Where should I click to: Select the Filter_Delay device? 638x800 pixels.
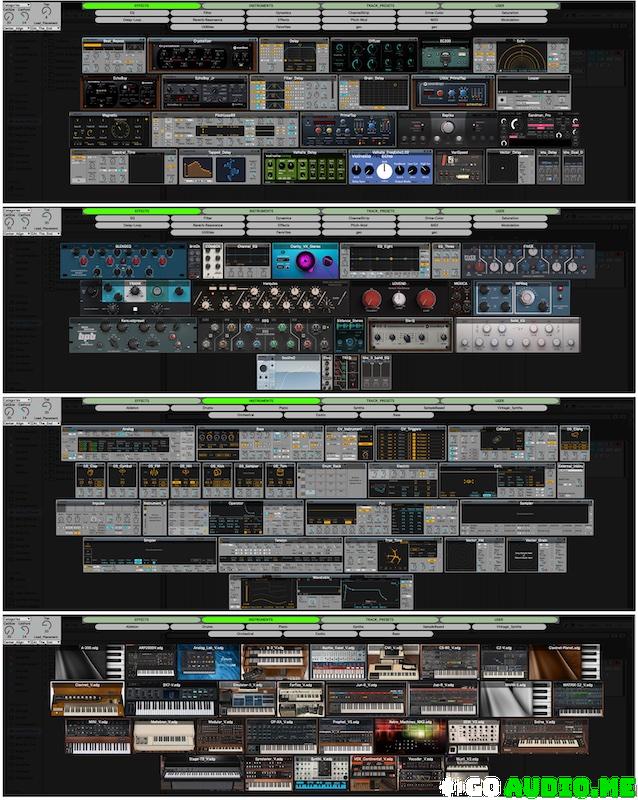(x=293, y=92)
